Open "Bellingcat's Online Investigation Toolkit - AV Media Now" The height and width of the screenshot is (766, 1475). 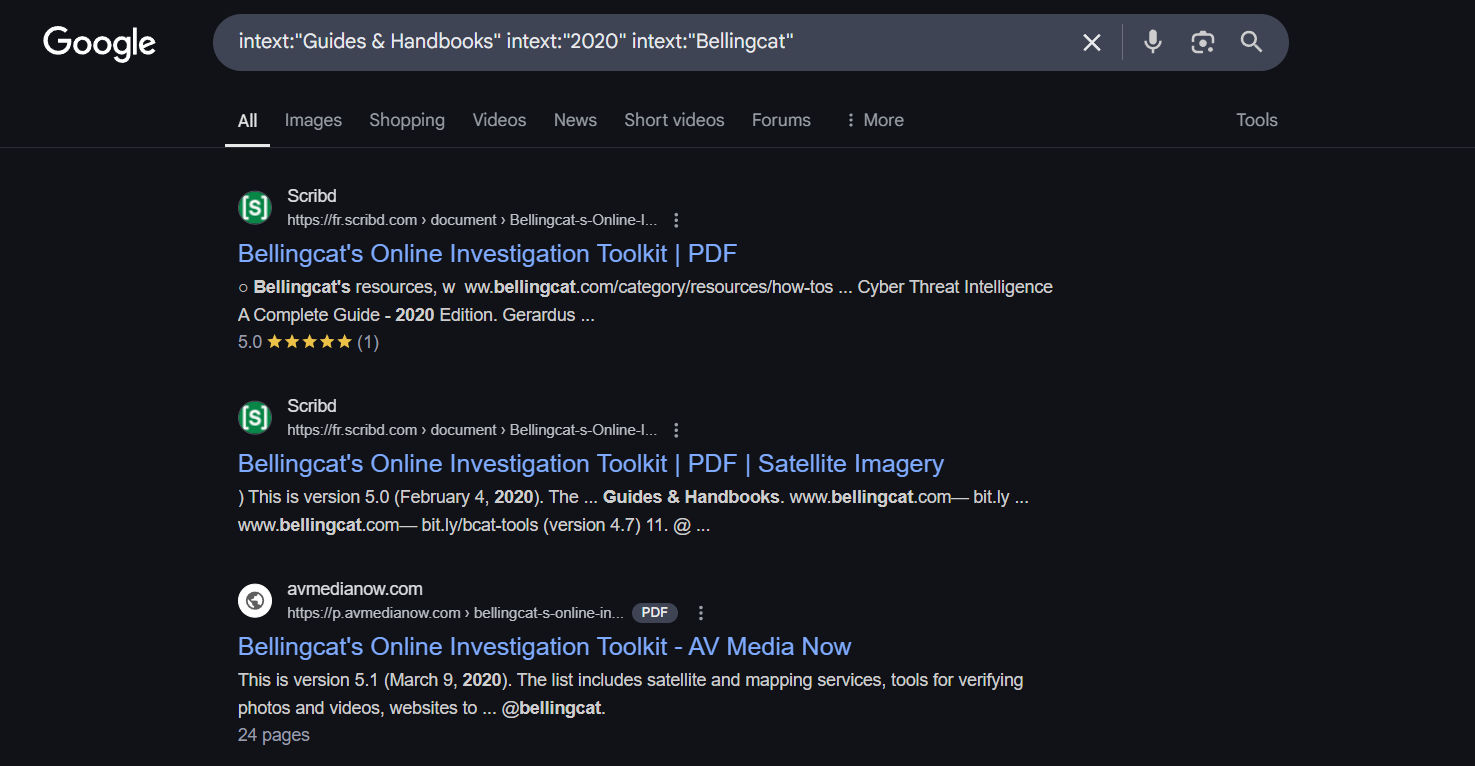point(544,647)
